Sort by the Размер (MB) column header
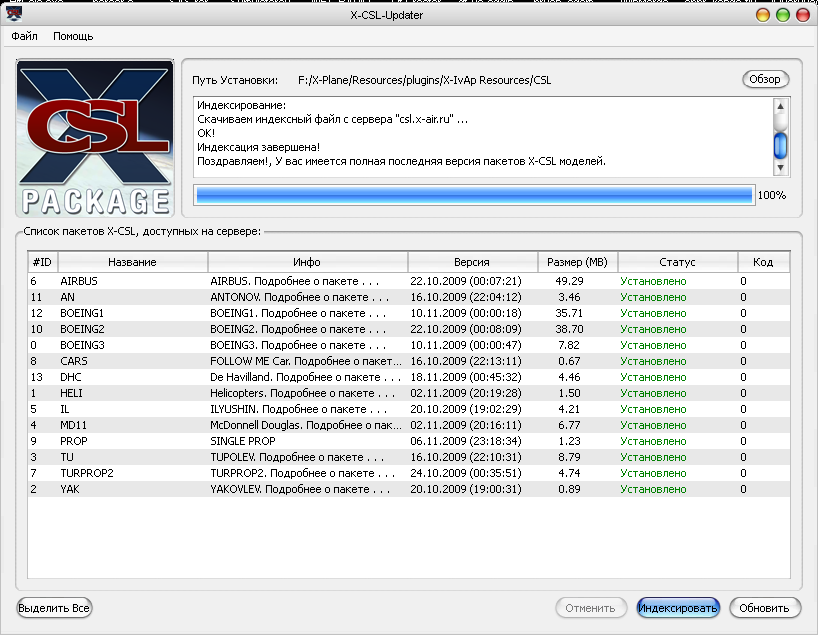This screenshot has width=818, height=635. tap(578, 262)
